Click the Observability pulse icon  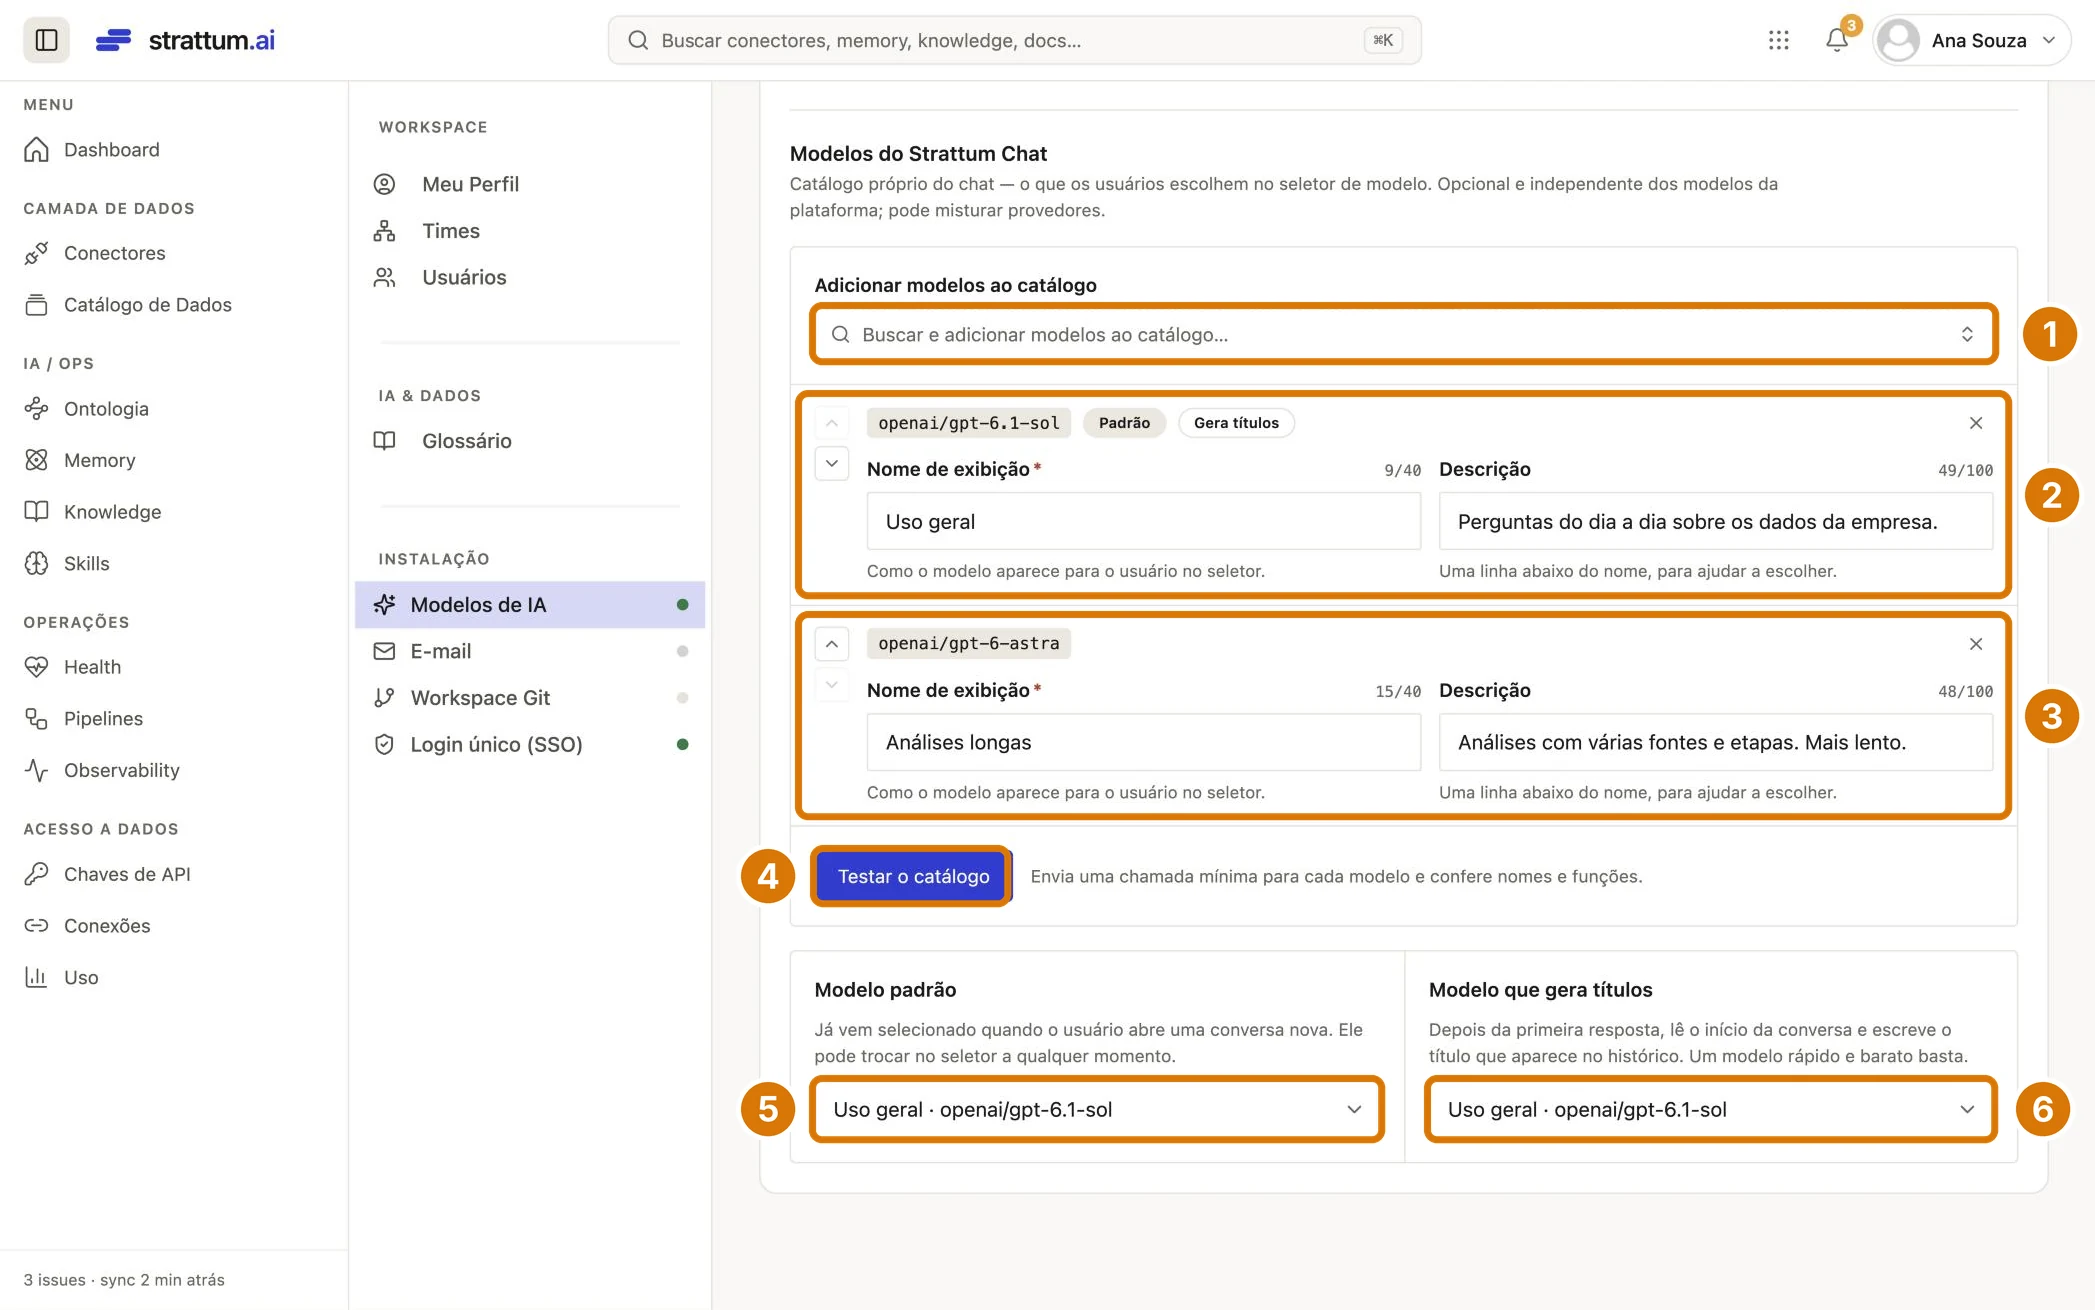click(x=36, y=770)
